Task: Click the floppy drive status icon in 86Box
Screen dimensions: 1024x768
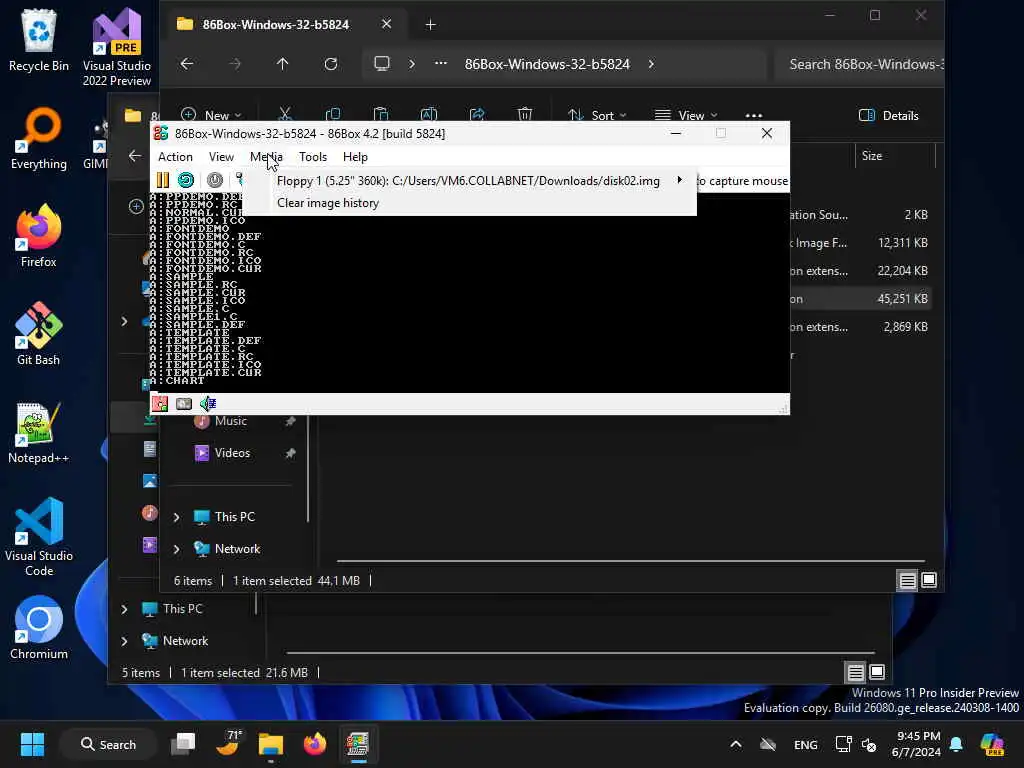Action: tap(160, 404)
